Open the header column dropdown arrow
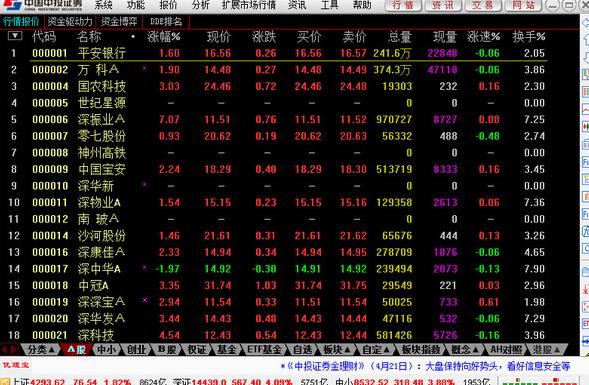 [x=15, y=36]
